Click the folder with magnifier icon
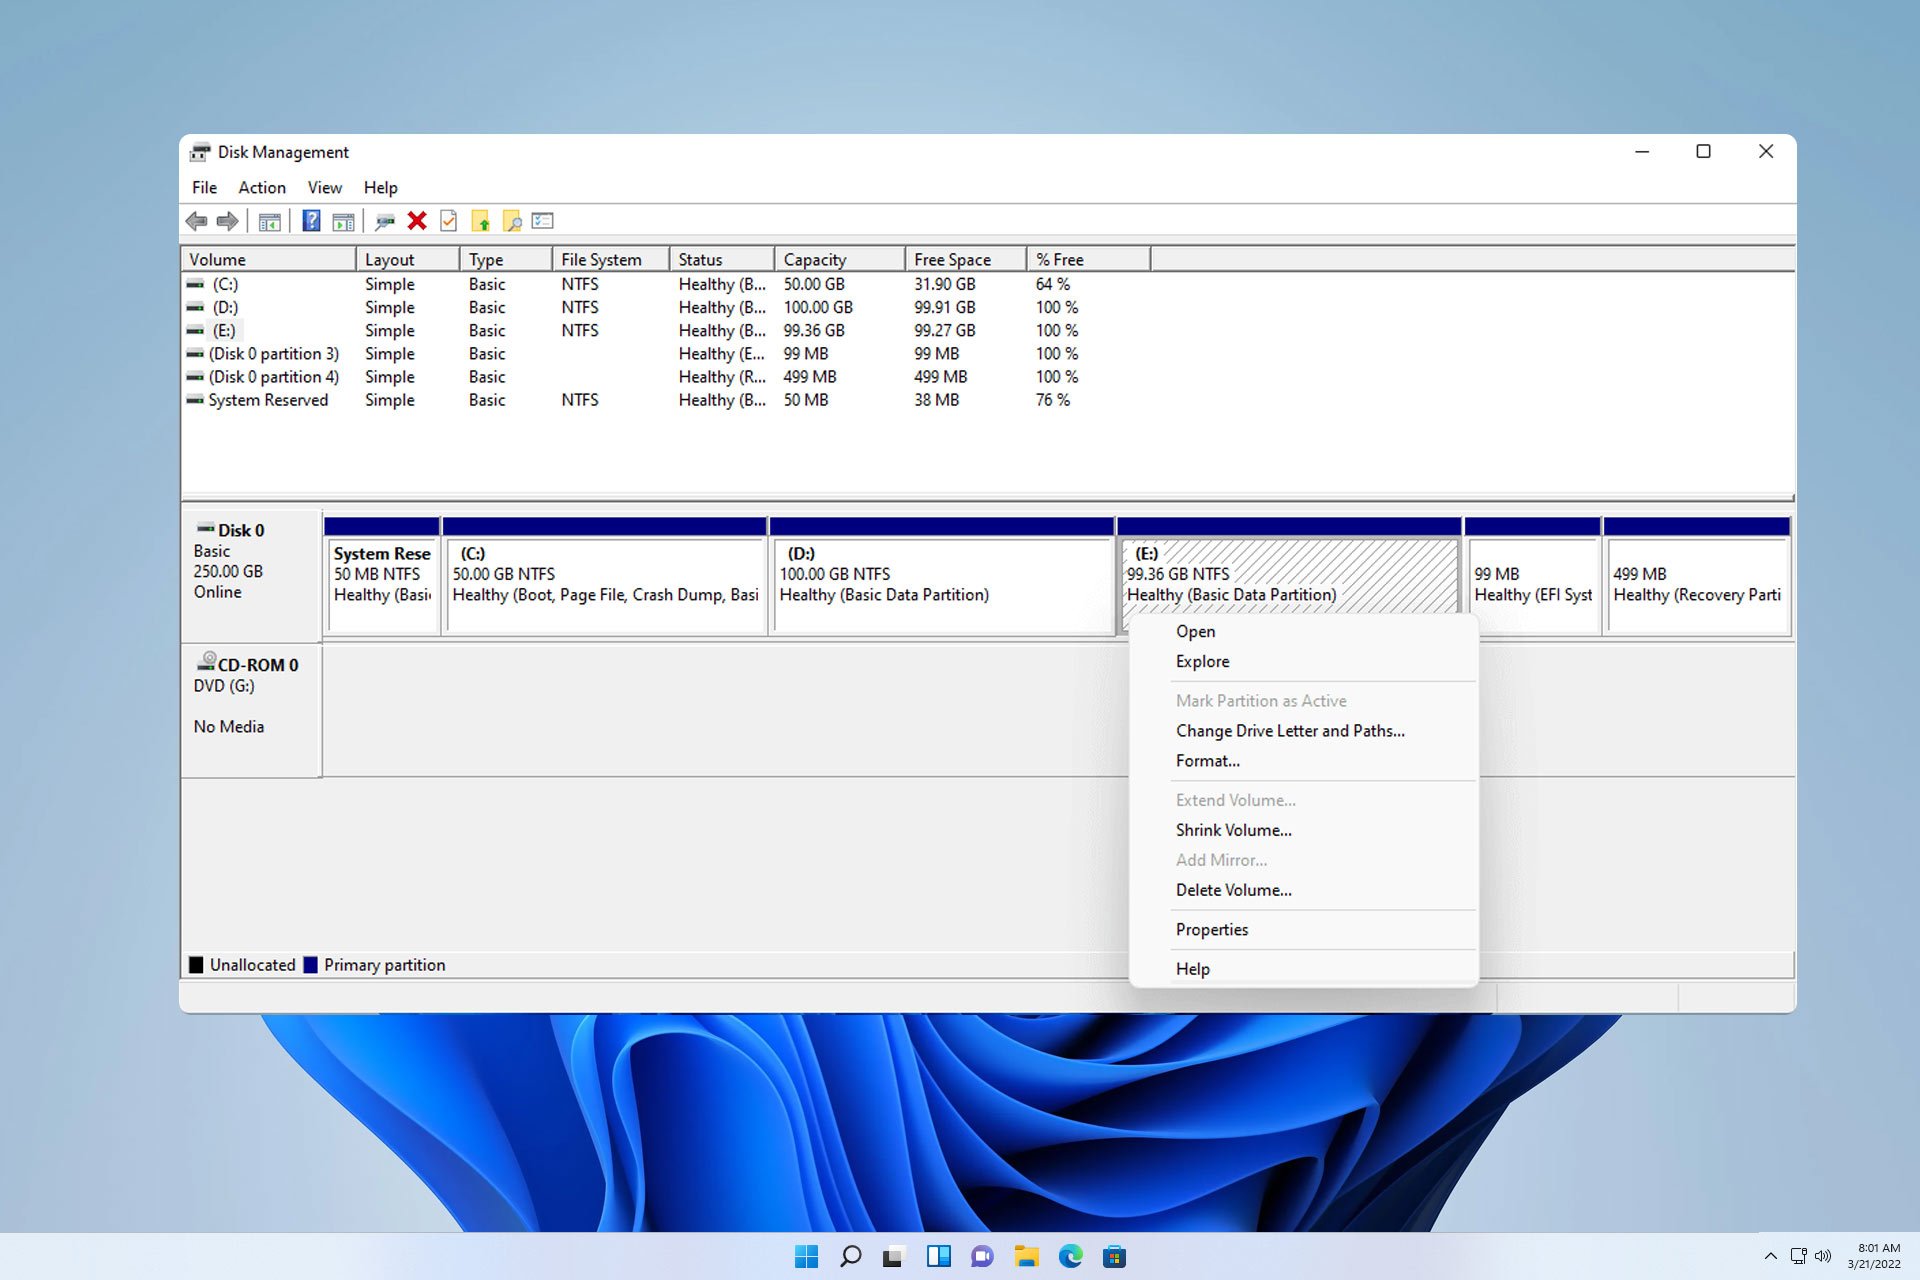 (512, 221)
